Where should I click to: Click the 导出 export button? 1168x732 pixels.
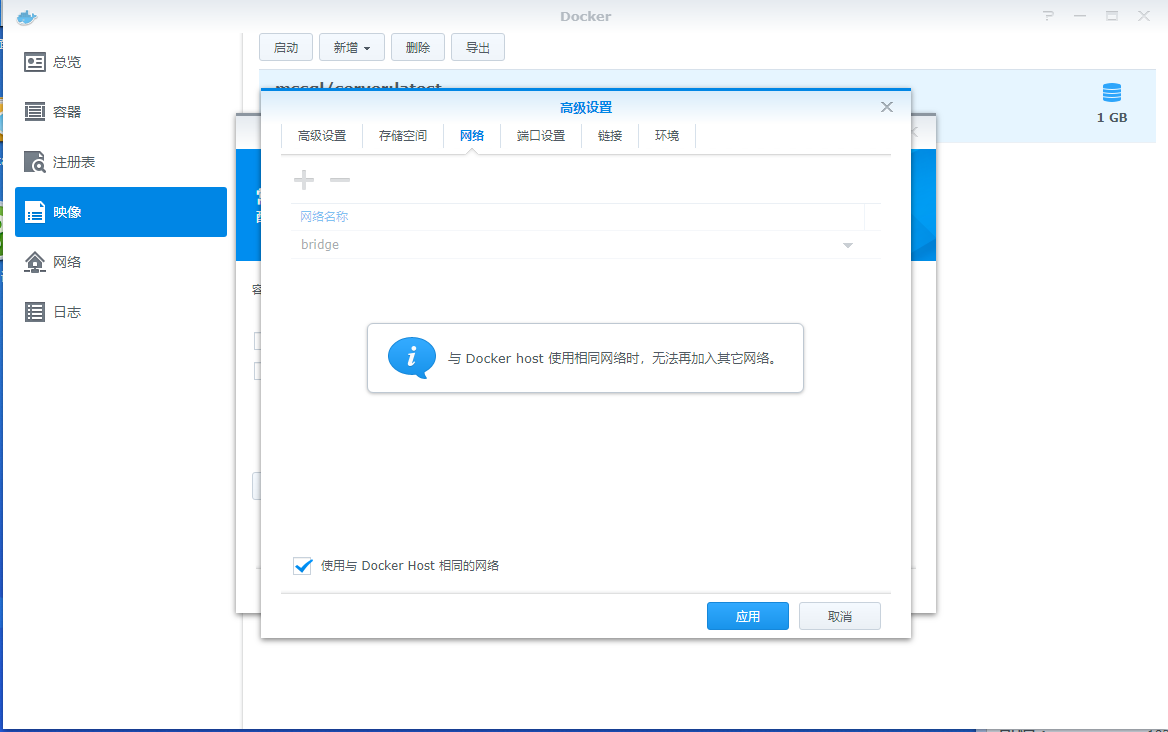(x=478, y=47)
